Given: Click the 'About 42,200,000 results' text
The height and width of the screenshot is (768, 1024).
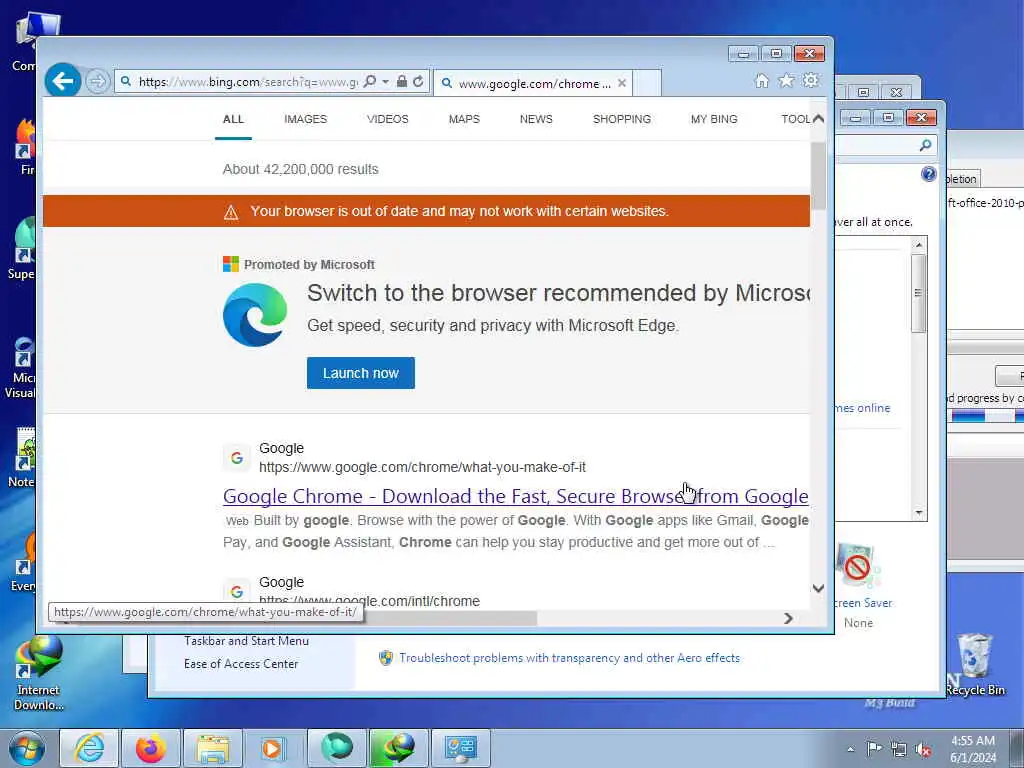Looking at the screenshot, I should click(x=300, y=169).
